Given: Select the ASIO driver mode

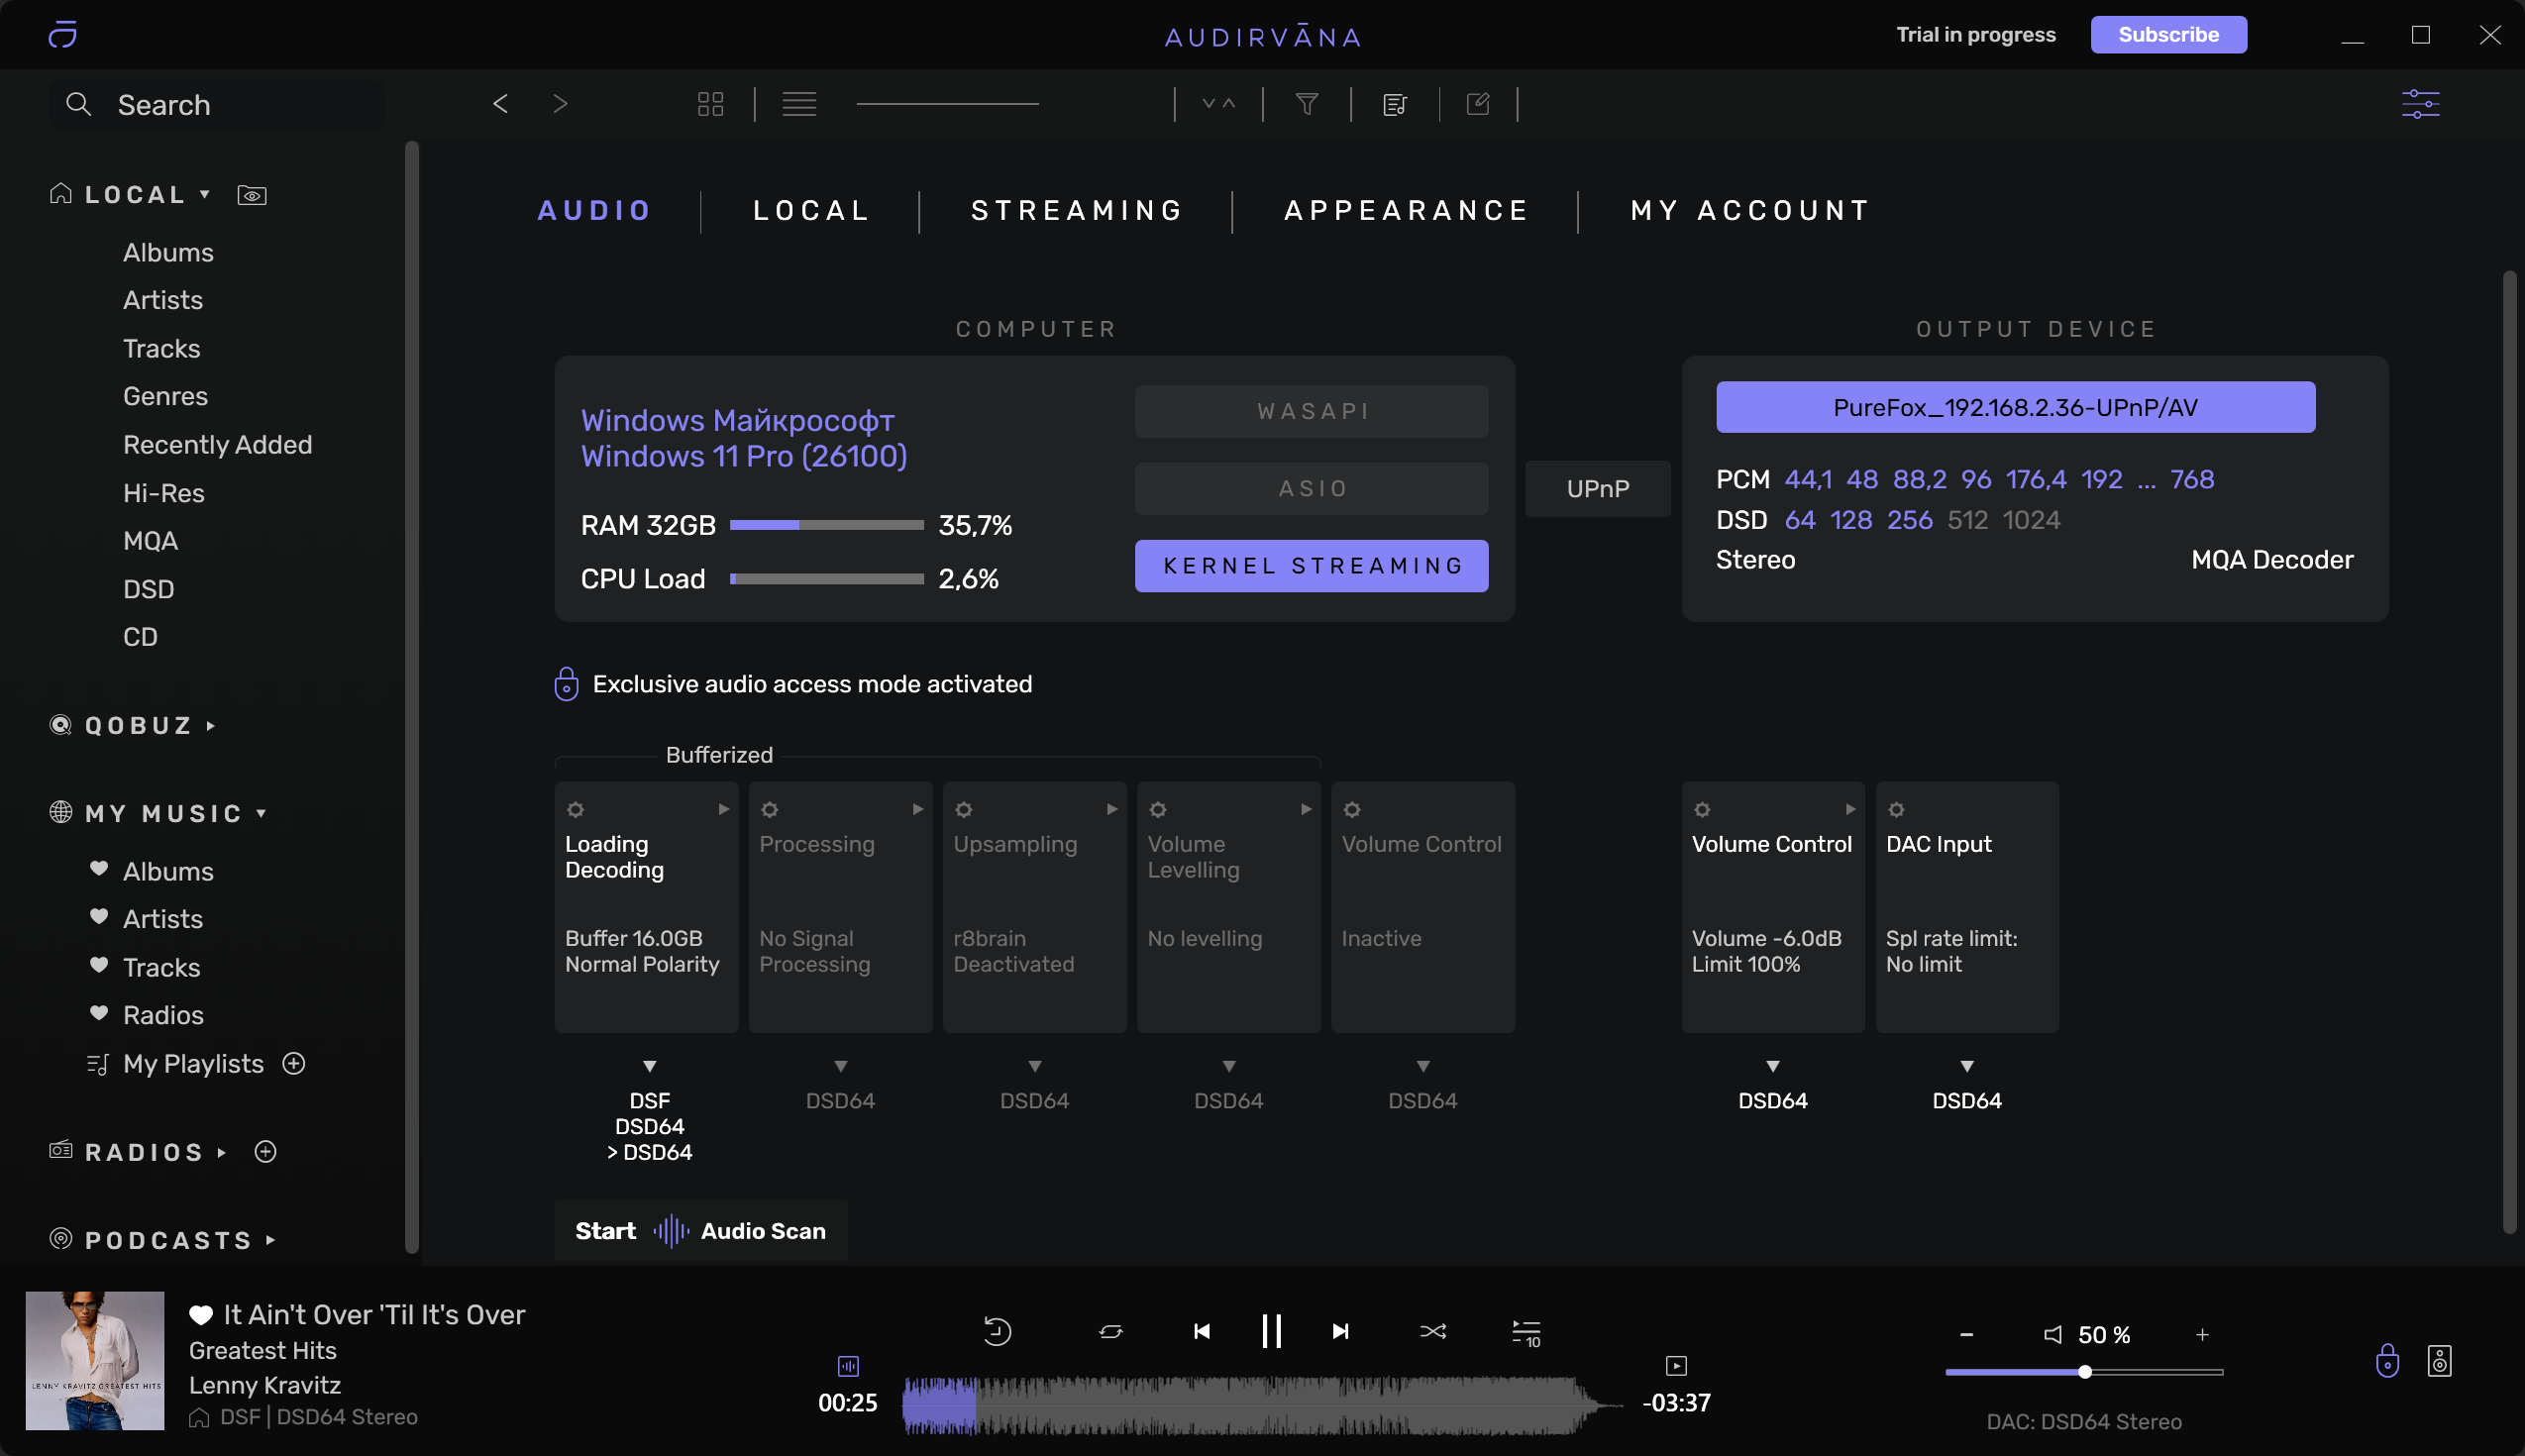Looking at the screenshot, I should (1311, 488).
